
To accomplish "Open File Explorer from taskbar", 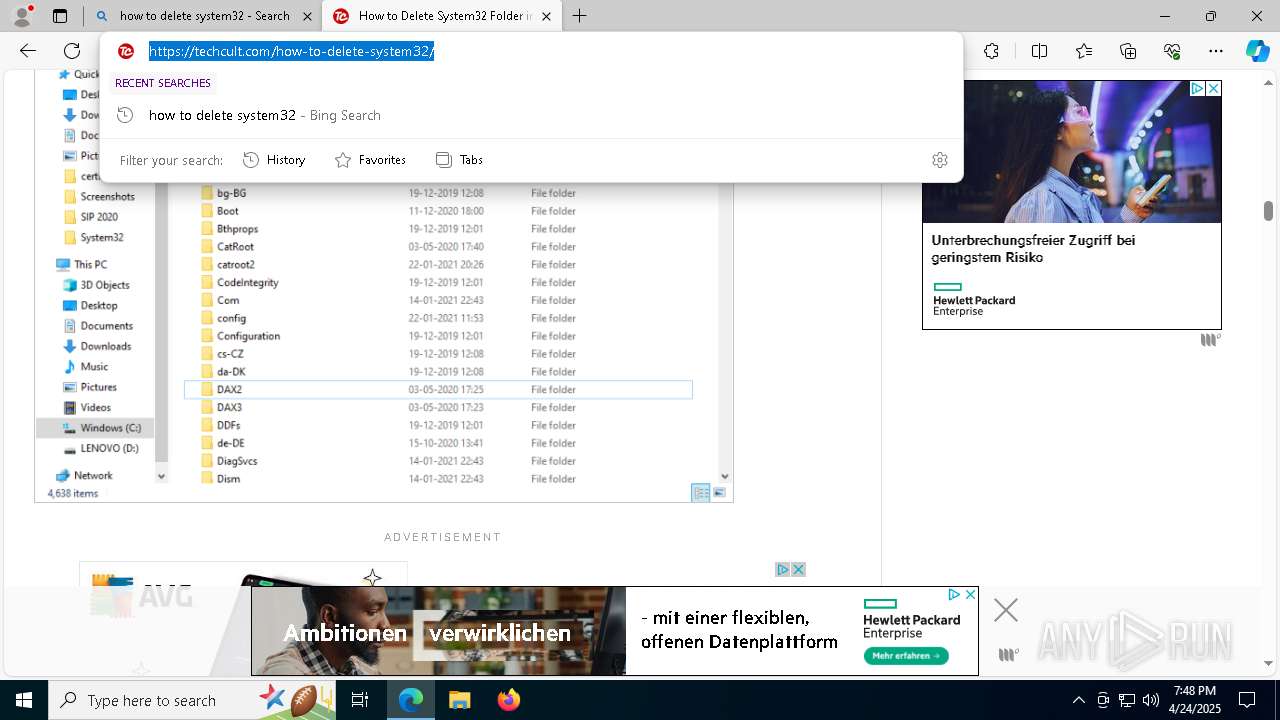I will (x=459, y=700).
